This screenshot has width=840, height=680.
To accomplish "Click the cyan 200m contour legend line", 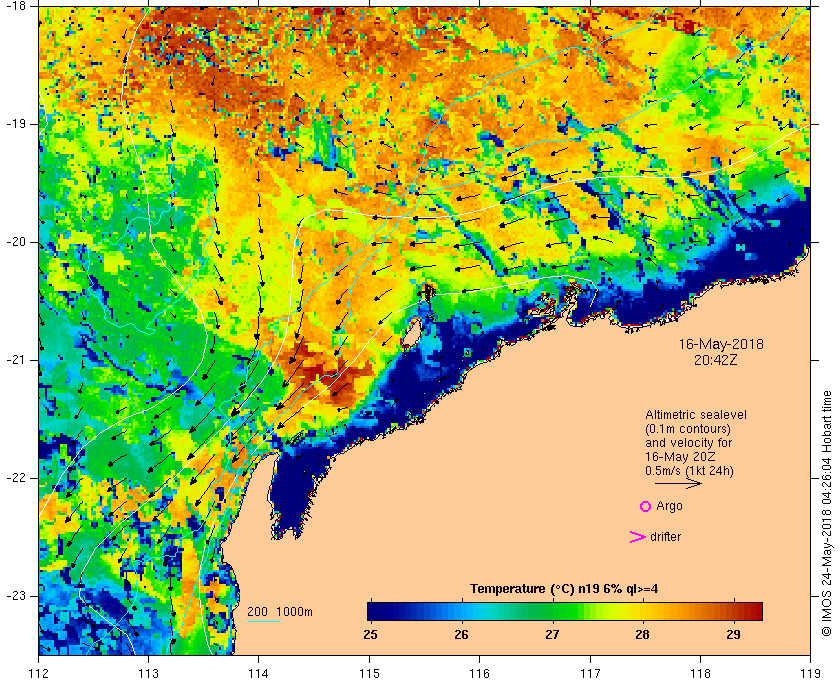I will coord(264,622).
